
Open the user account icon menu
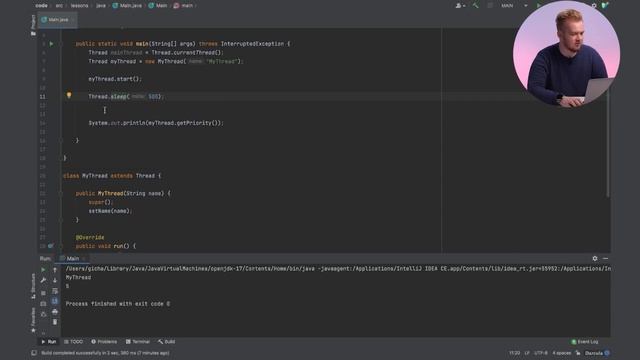460,6
